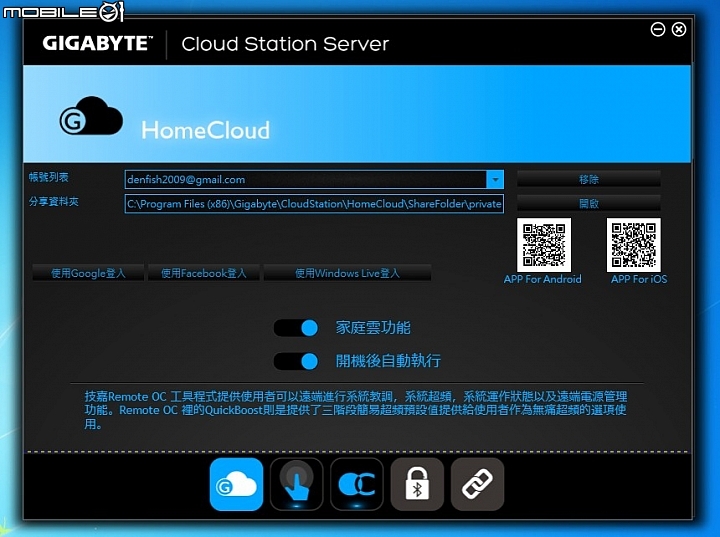
Task: Minimize the Cloud Station Server window
Action: [x=658, y=29]
